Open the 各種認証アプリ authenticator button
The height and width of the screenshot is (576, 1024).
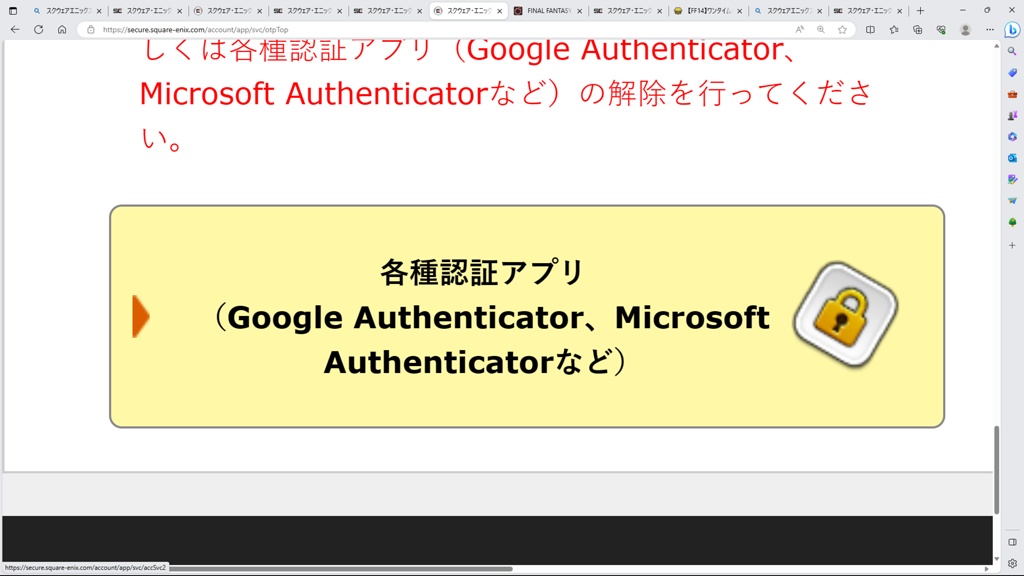526,316
